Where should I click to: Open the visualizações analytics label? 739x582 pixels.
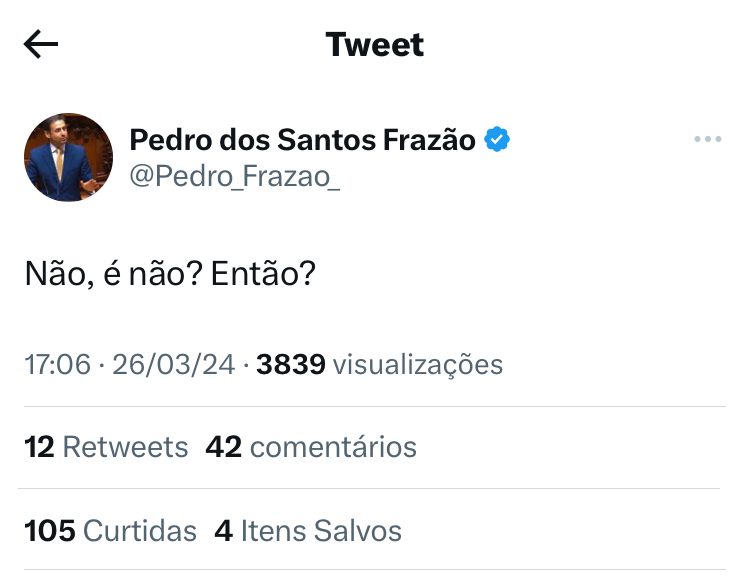(418, 365)
